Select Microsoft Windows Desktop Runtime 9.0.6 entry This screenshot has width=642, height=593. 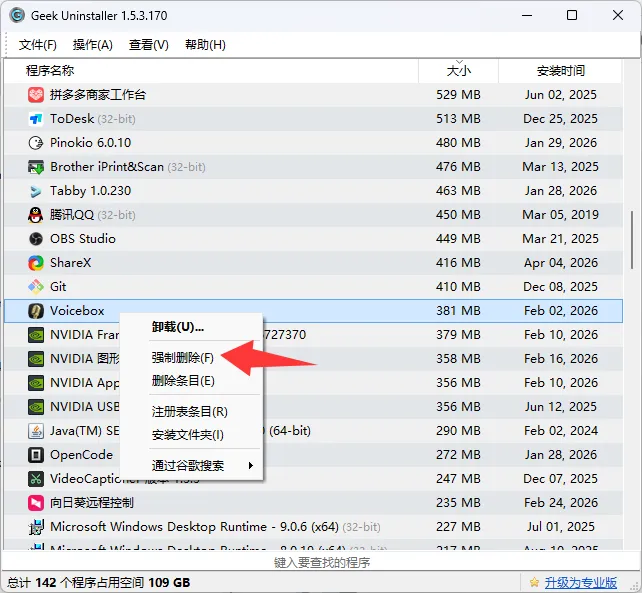point(215,527)
